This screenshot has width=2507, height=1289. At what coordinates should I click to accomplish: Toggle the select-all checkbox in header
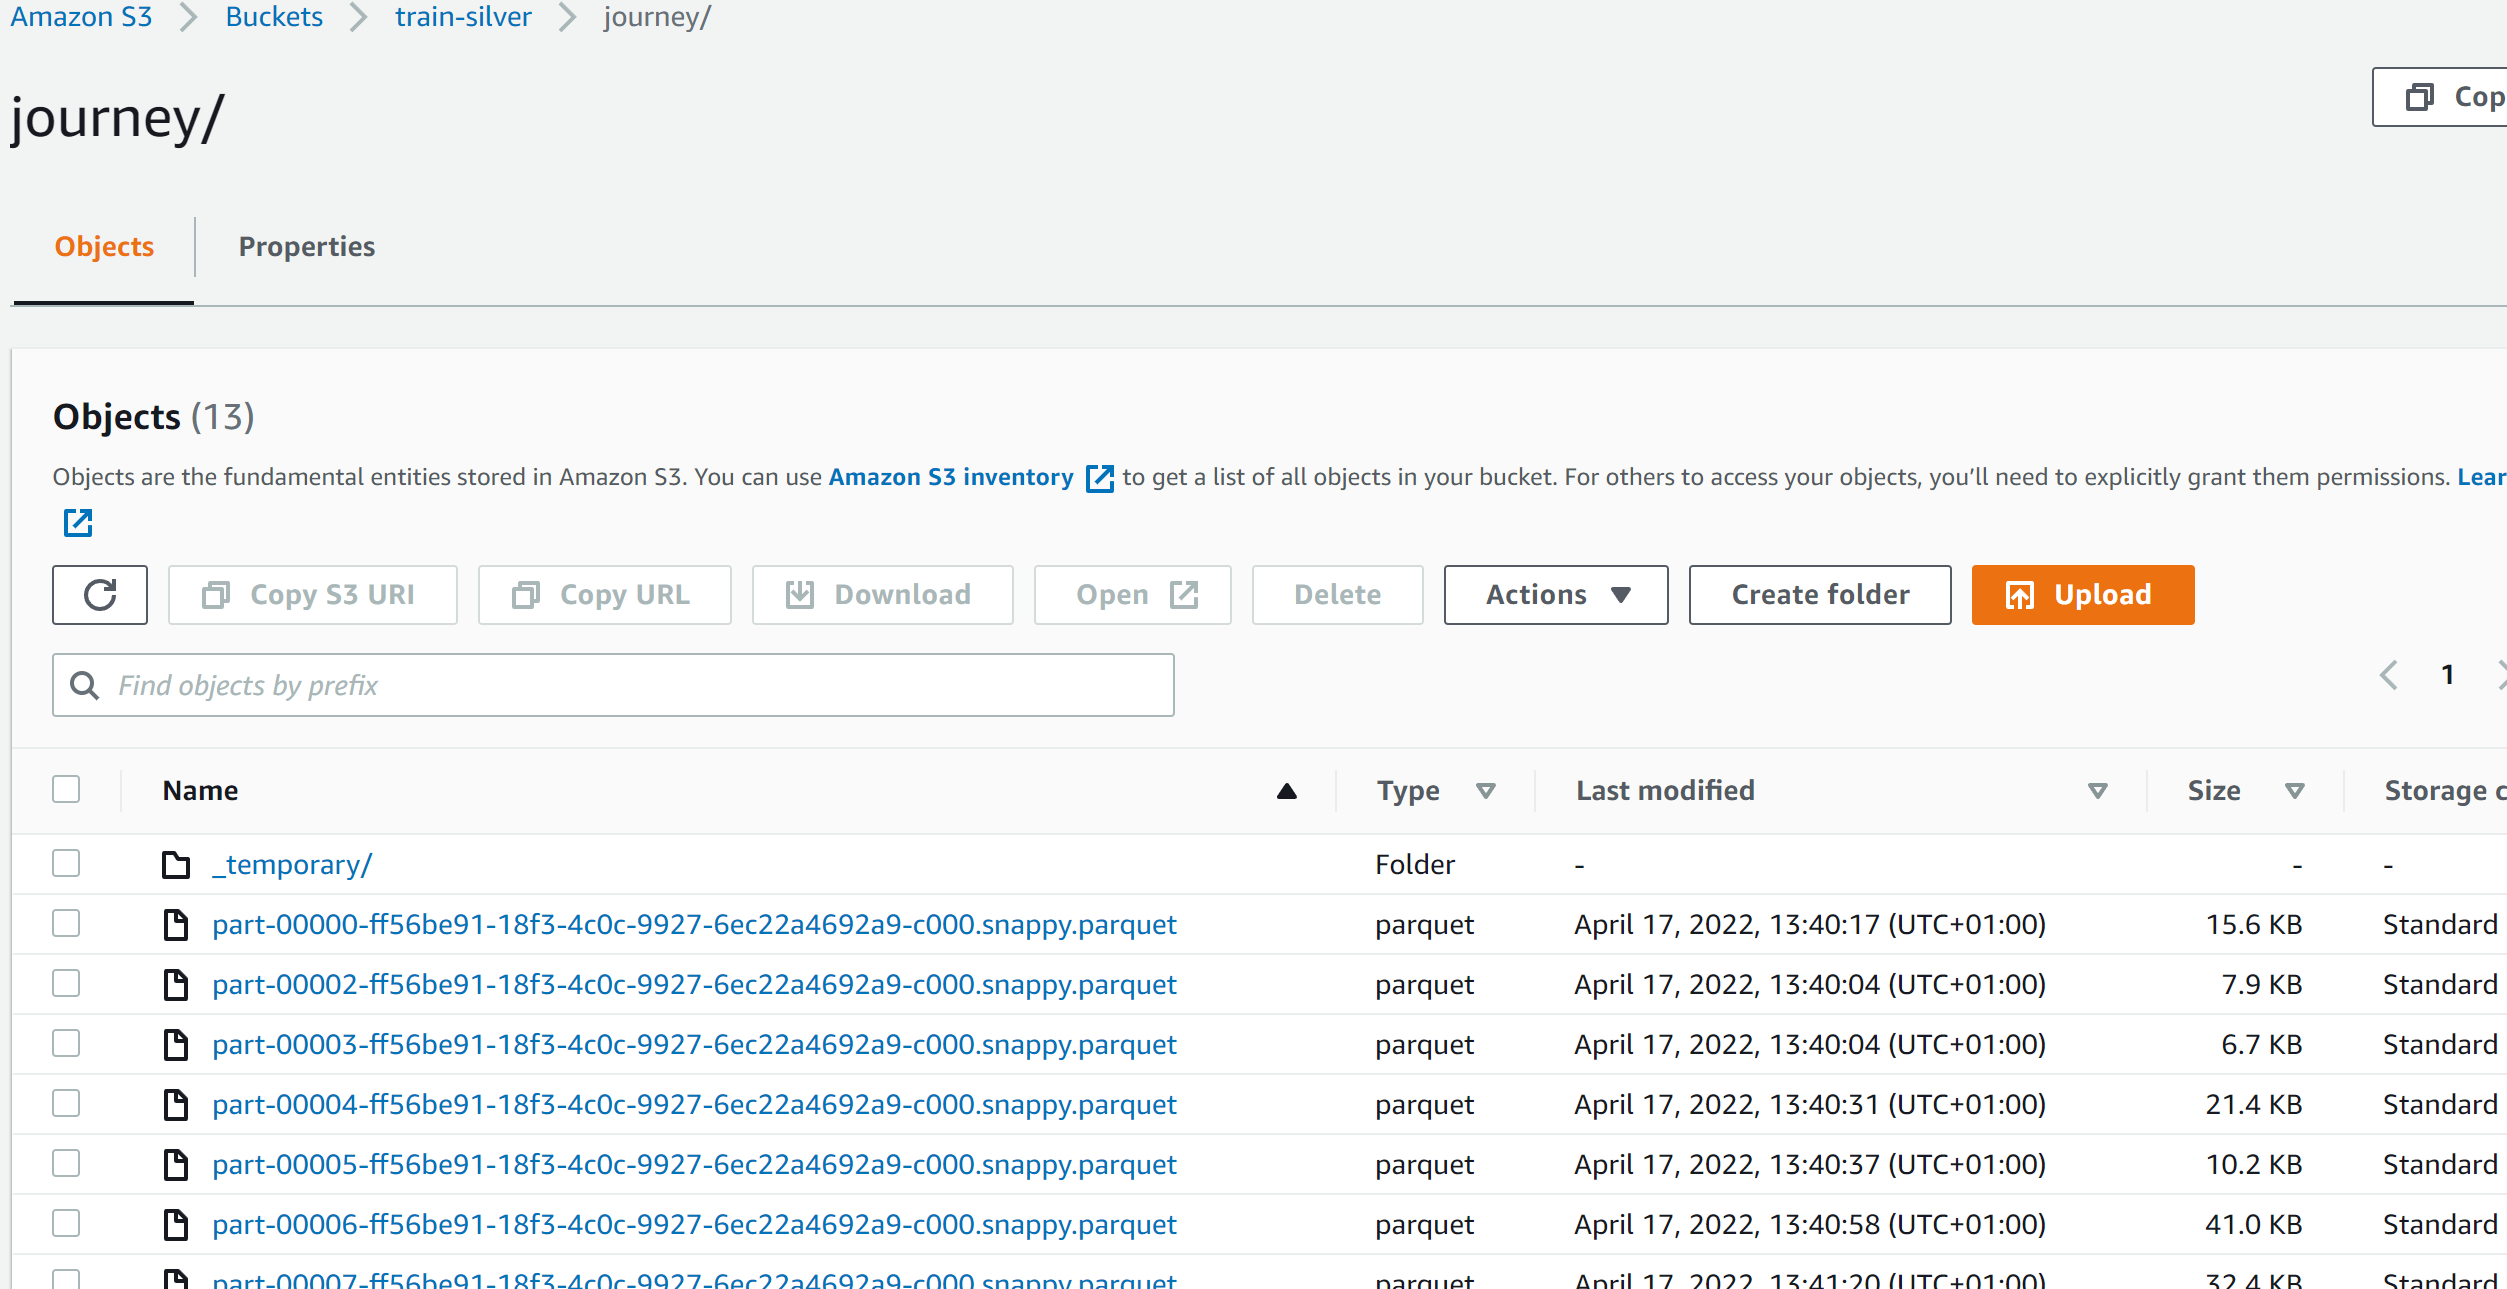point(66,790)
